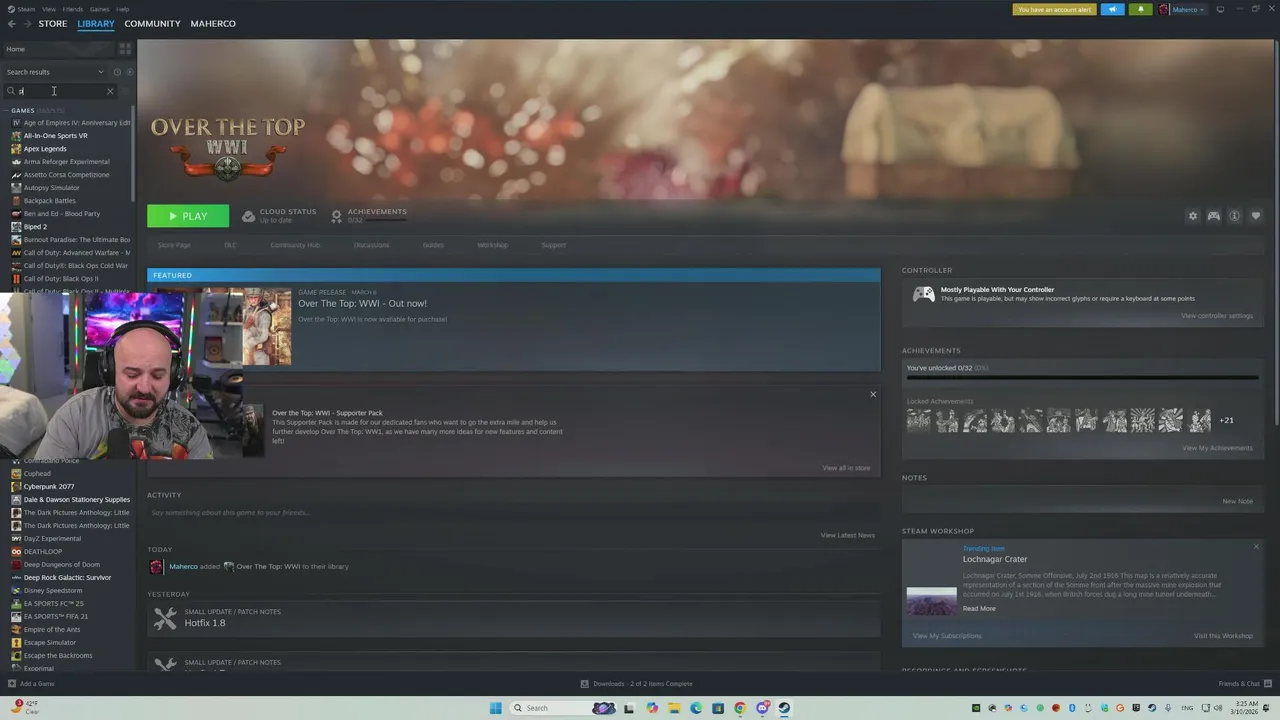The width and height of the screenshot is (1280, 720).
Task: Open the Store Page link
Action: click(174, 245)
